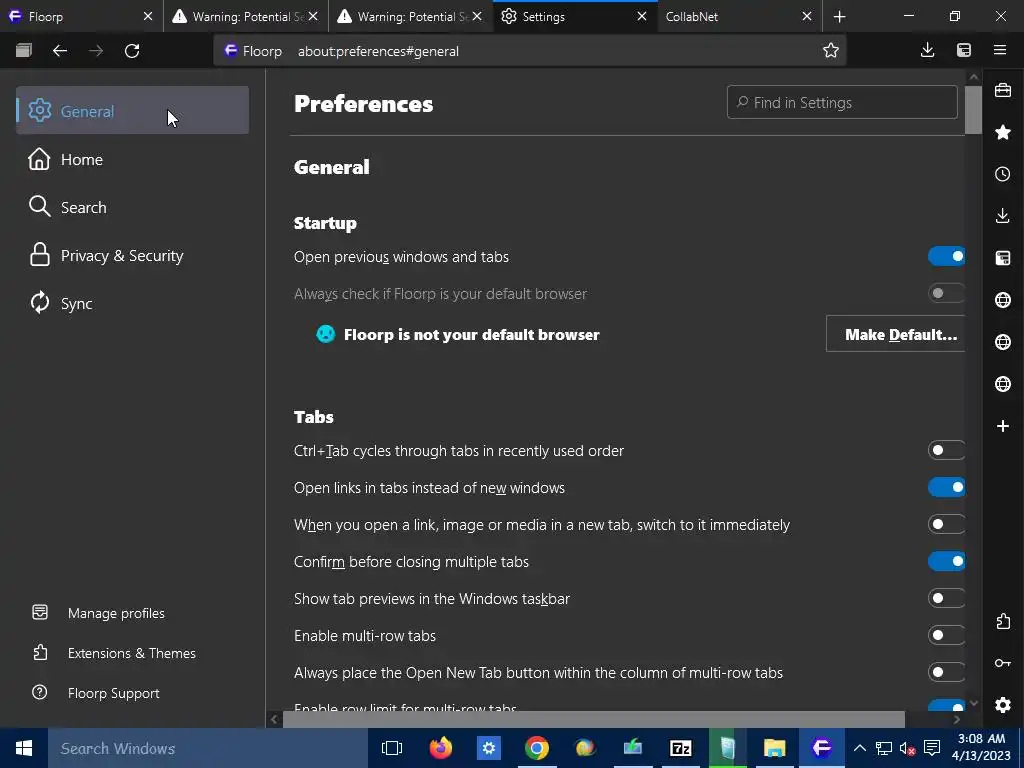
Task: Open downloads panel in the right sidebar
Action: (1003, 216)
